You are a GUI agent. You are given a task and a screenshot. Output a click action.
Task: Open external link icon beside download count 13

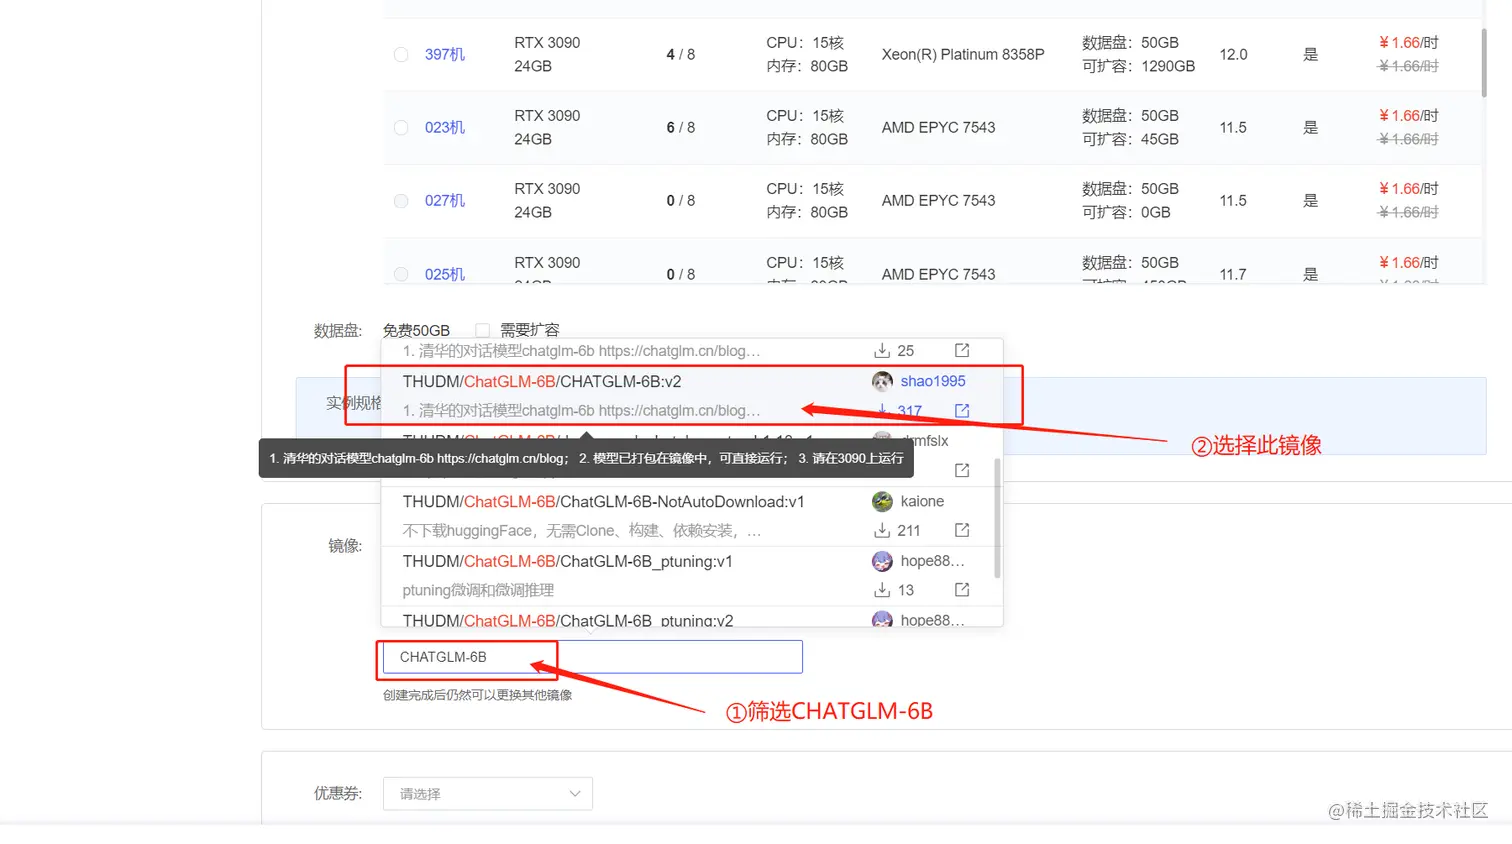click(x=962, y=590)
